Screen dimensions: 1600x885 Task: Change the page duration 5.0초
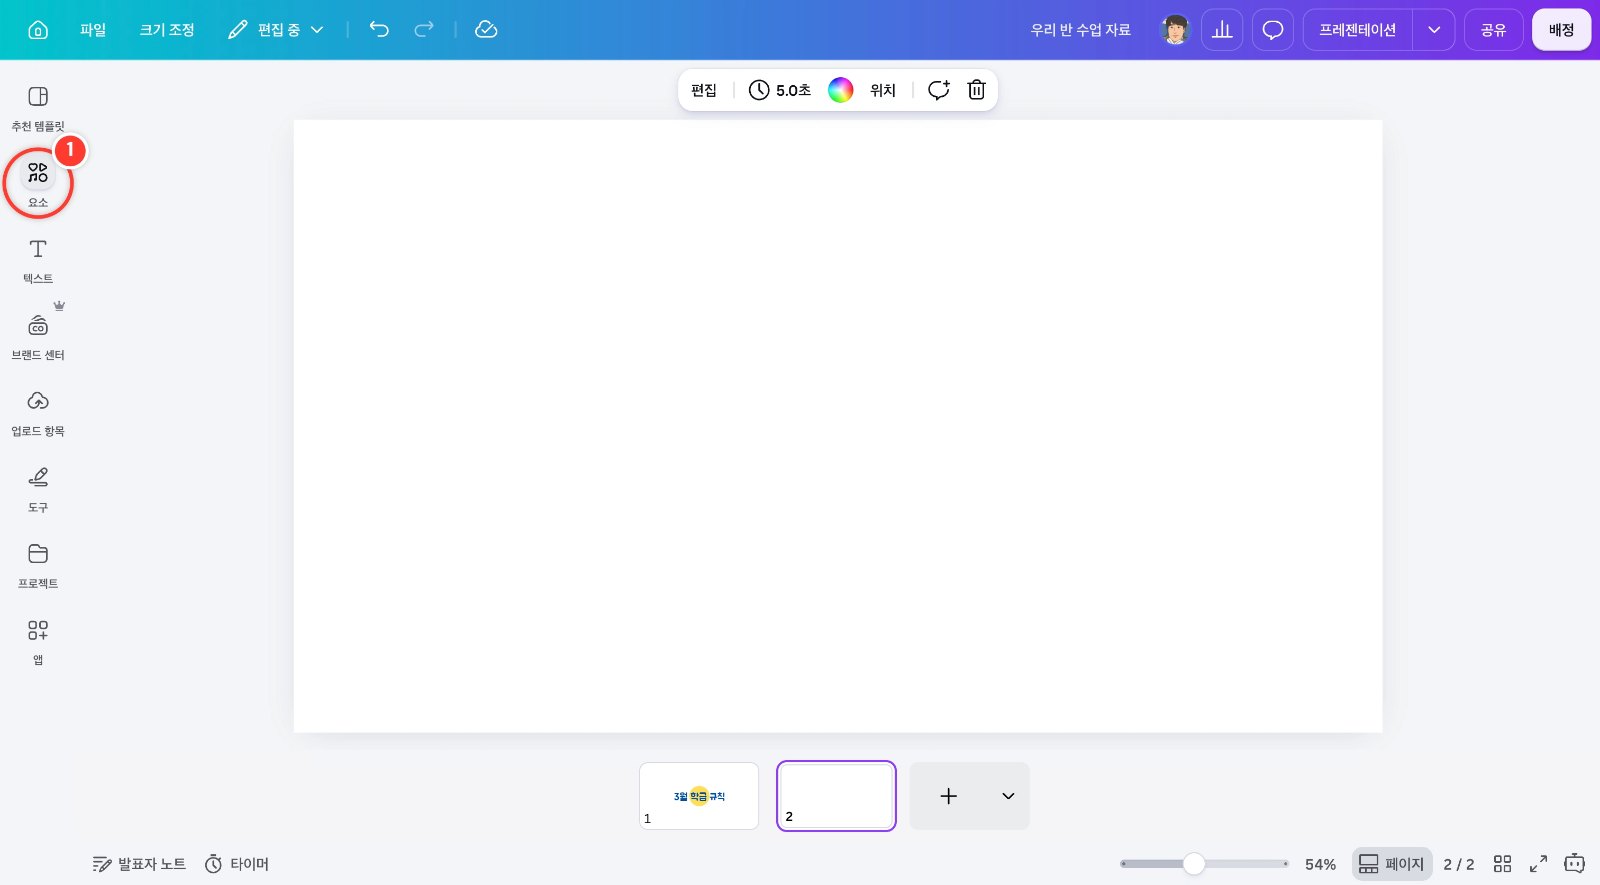click(780, 90)
